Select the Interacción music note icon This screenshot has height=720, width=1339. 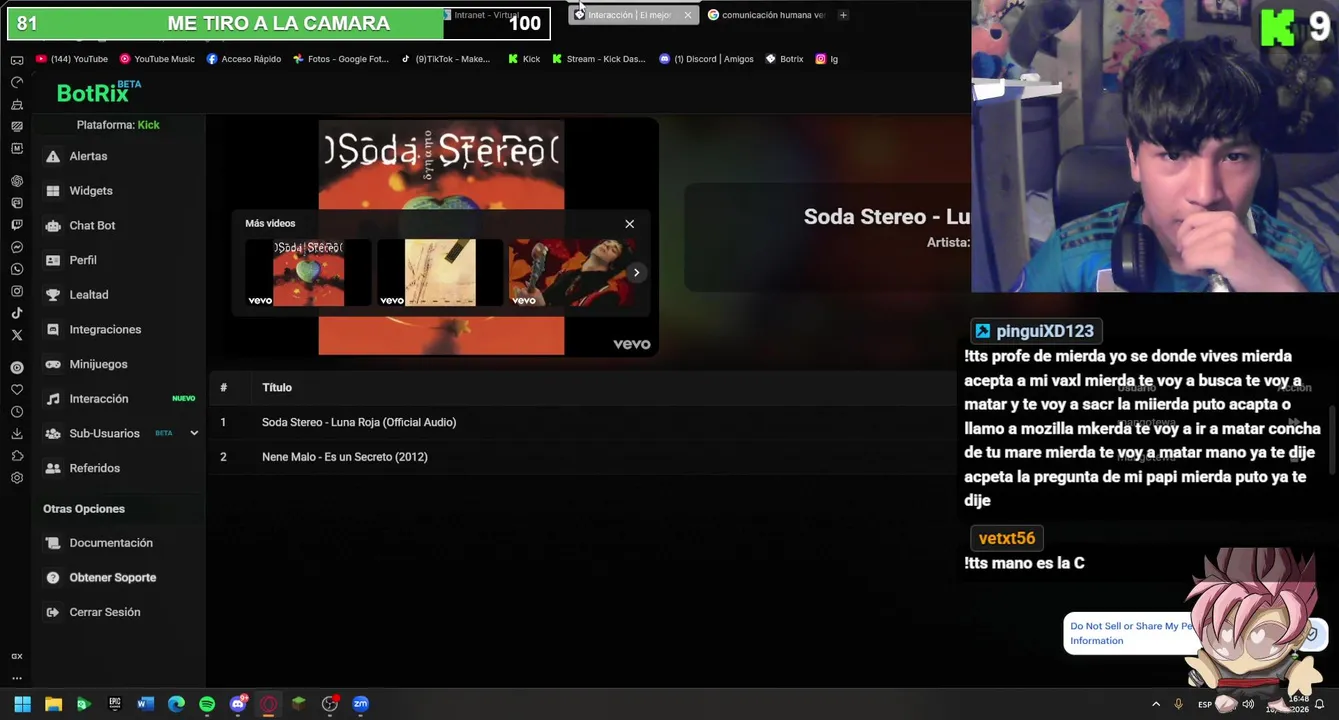(53, 399)
